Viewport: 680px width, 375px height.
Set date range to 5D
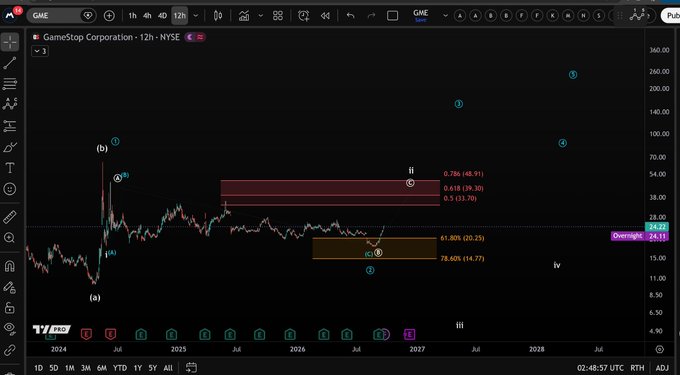click(x=54, y=368)
